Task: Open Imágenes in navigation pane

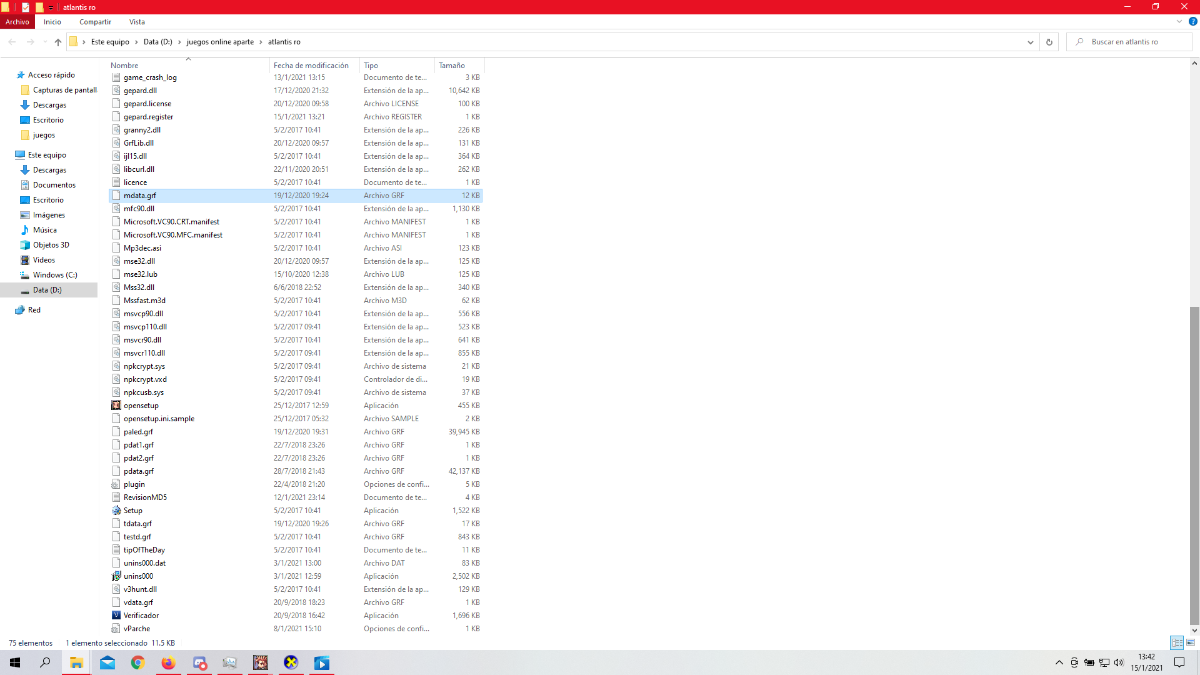Action: tap(49, 215)
